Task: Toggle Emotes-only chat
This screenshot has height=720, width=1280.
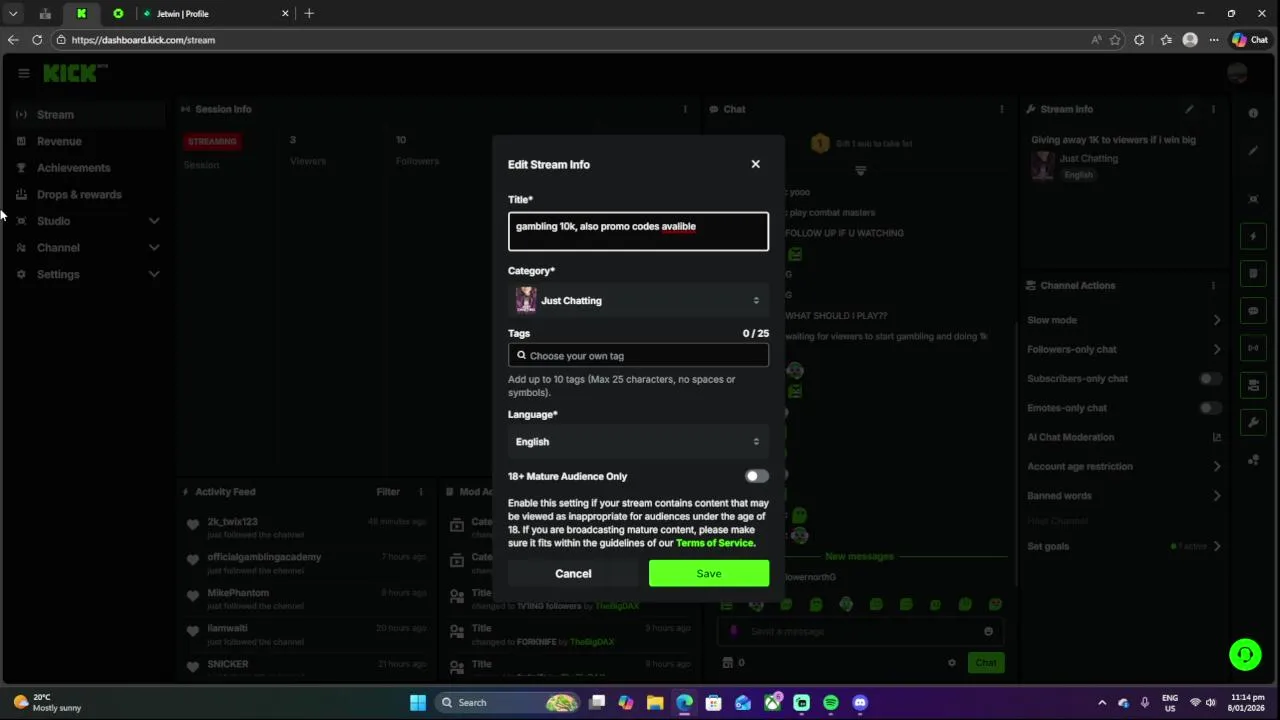Action: (1209, 408)
